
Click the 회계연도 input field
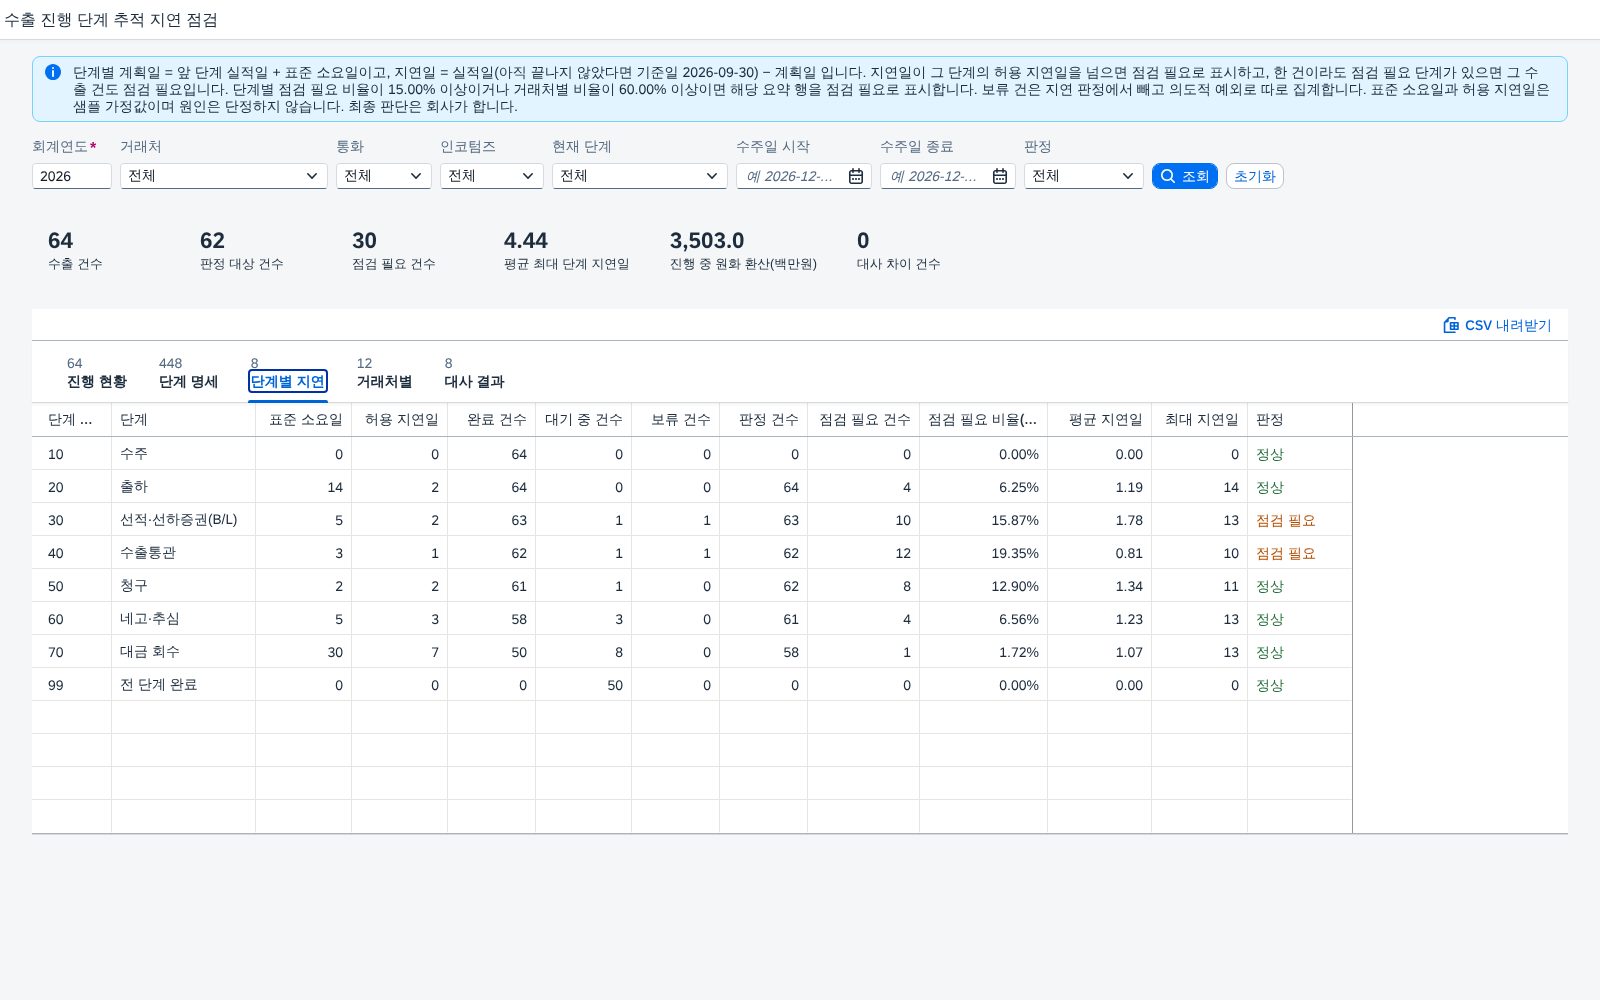pyautogui.click(x=72, y=176)
